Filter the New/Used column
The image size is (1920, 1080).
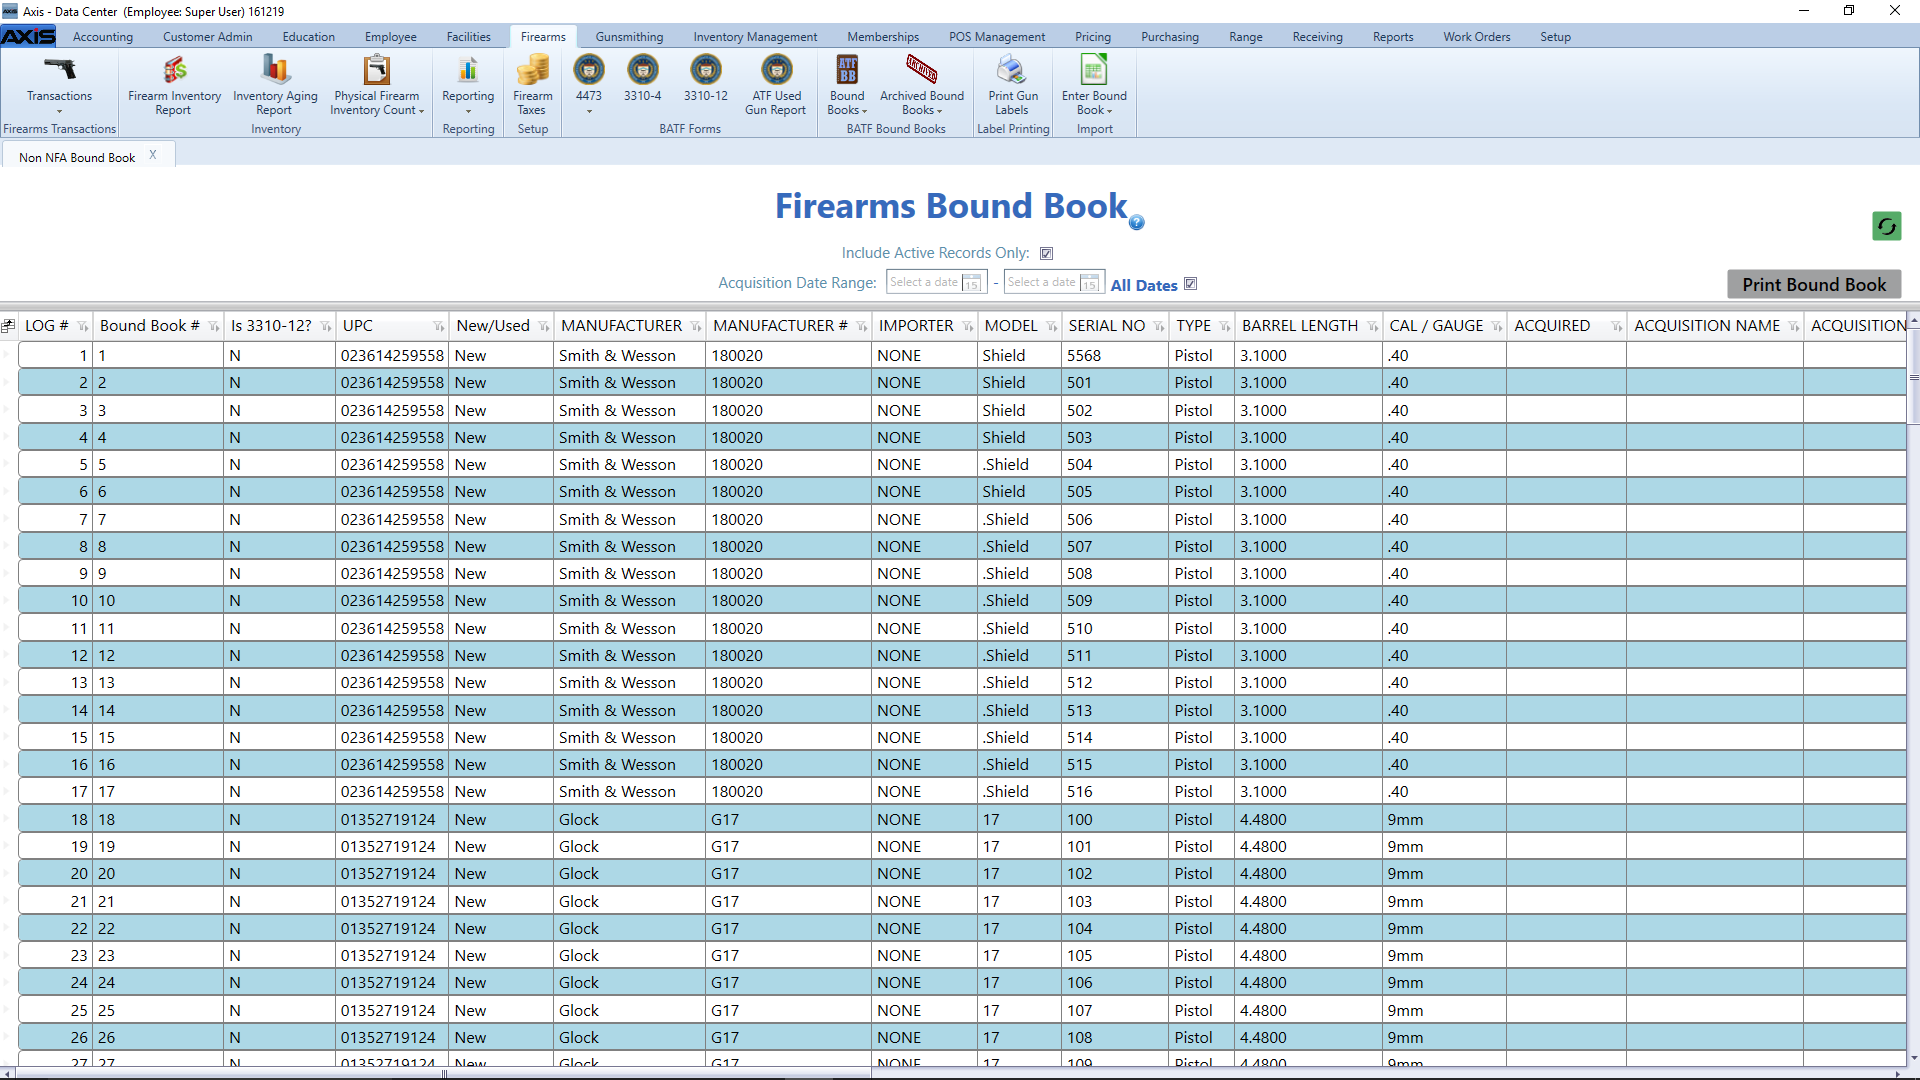(x=544, y=327)
